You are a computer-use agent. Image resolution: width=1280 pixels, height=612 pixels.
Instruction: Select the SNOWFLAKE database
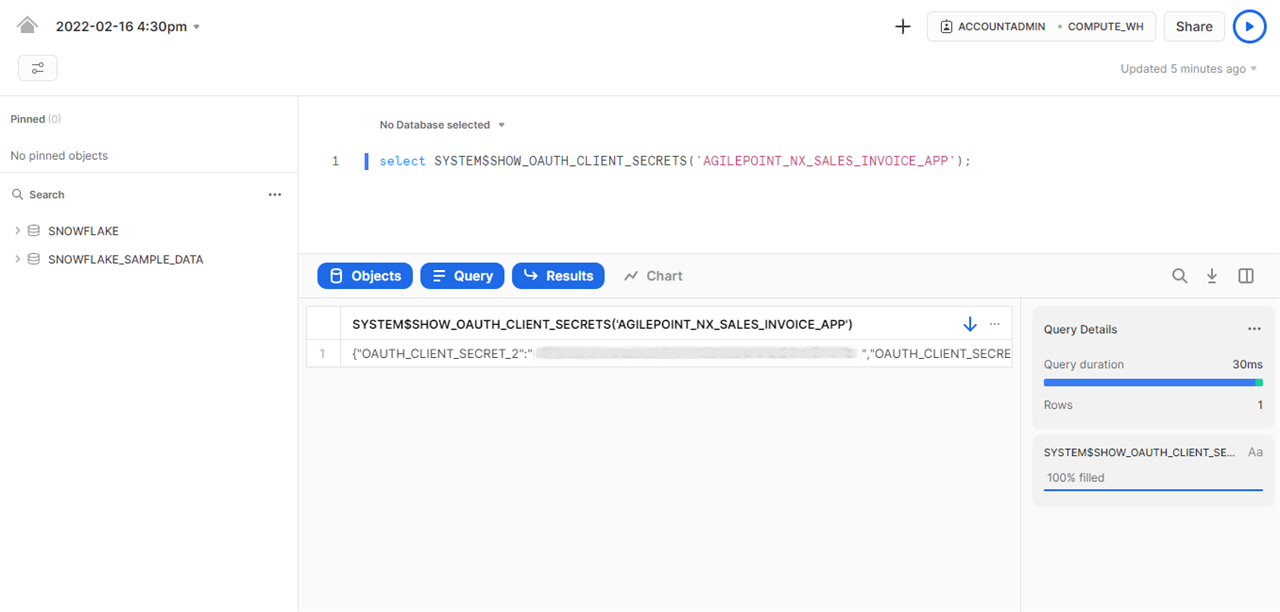[x=83, y=231]
